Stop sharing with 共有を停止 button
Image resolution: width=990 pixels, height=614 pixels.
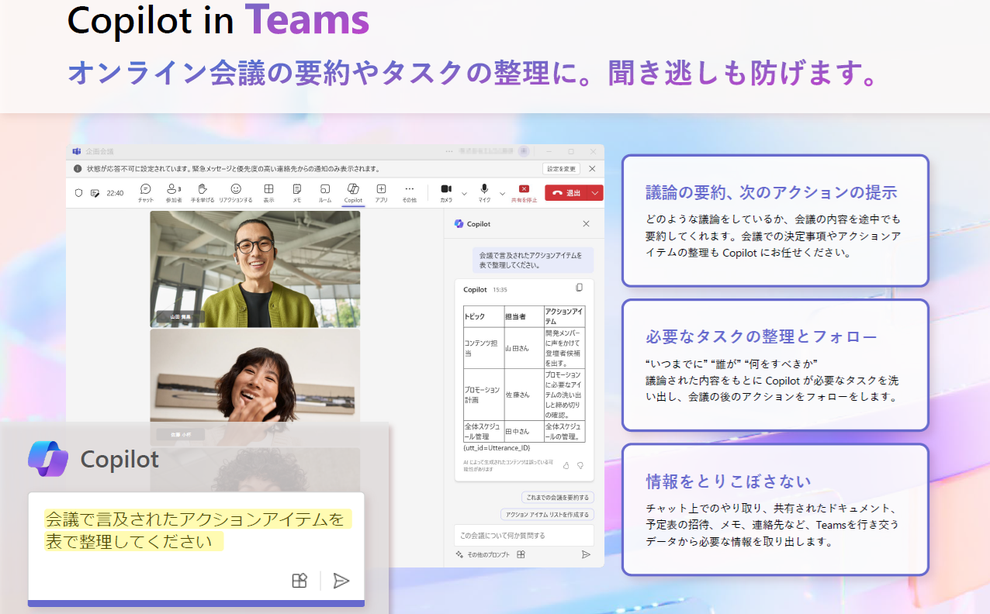coord(524,192)
